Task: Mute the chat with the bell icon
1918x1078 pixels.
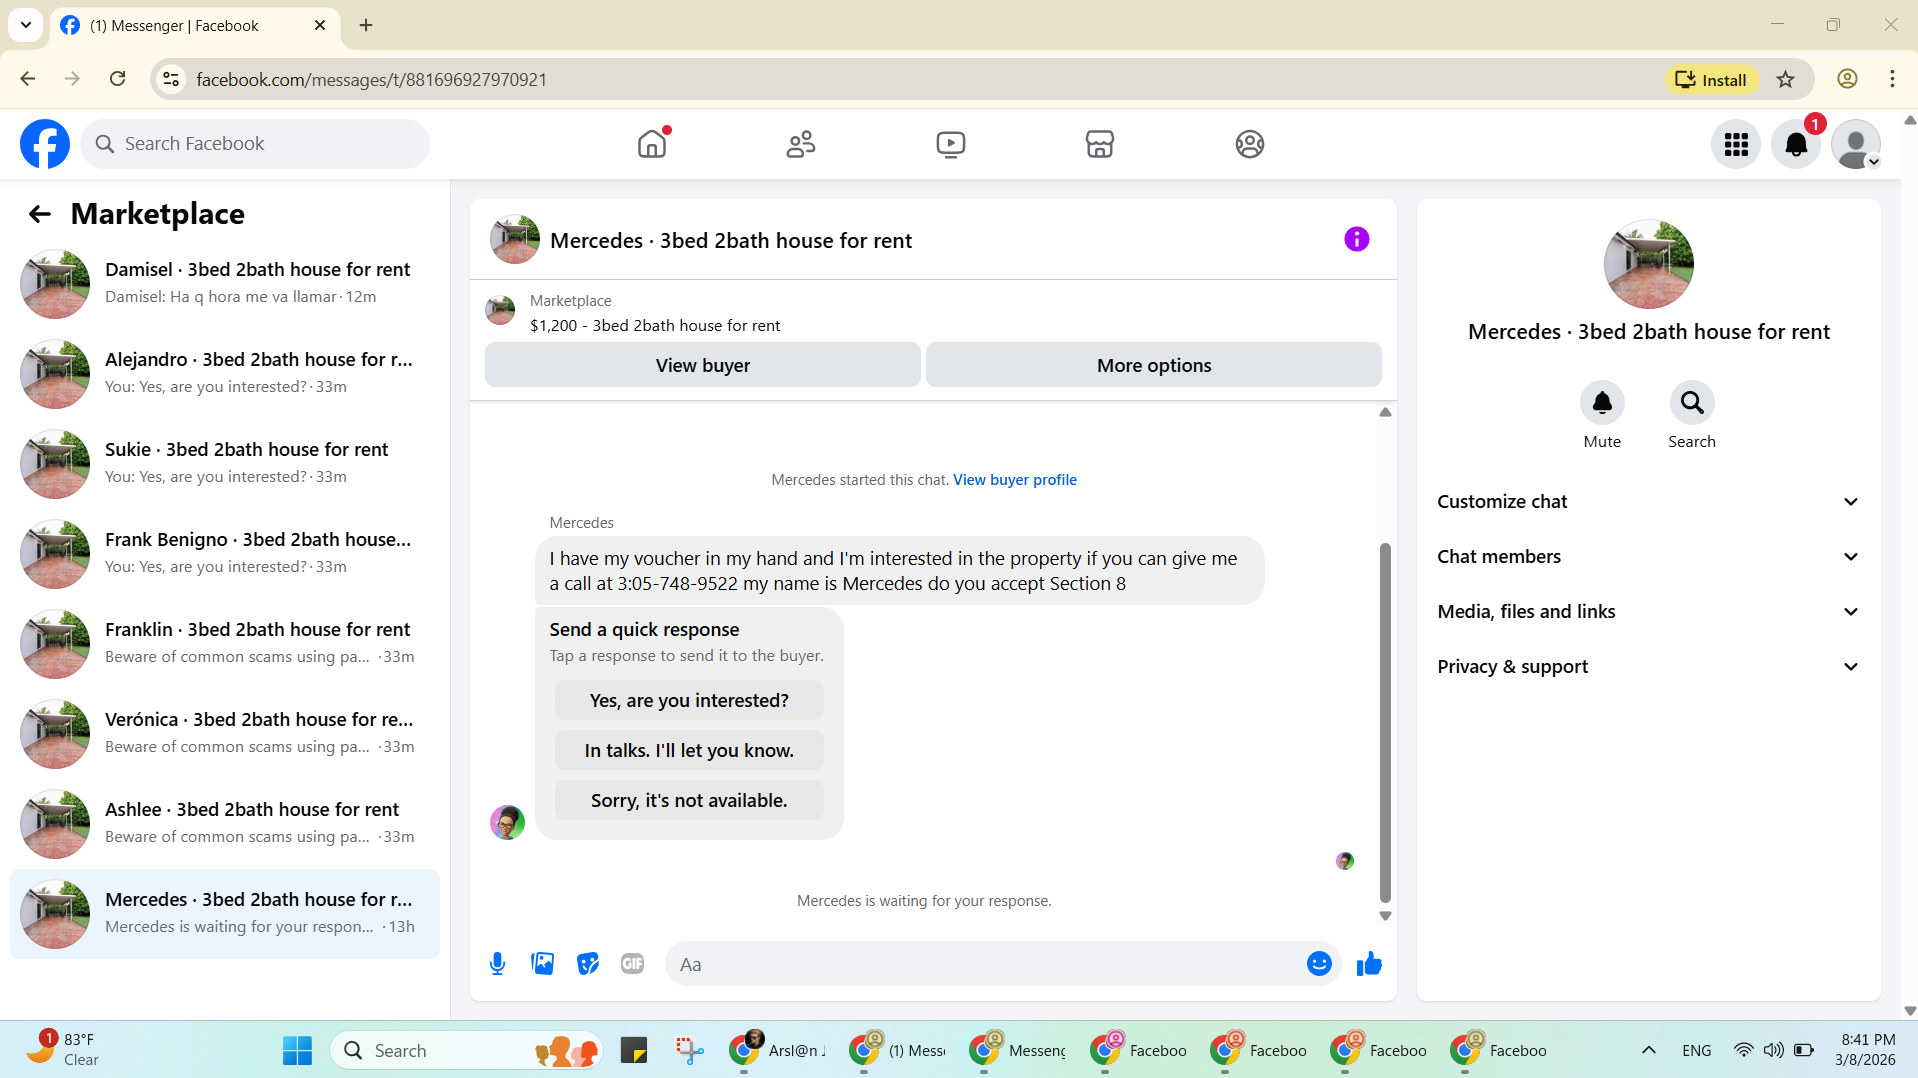Action: [x=1602, y=403]
